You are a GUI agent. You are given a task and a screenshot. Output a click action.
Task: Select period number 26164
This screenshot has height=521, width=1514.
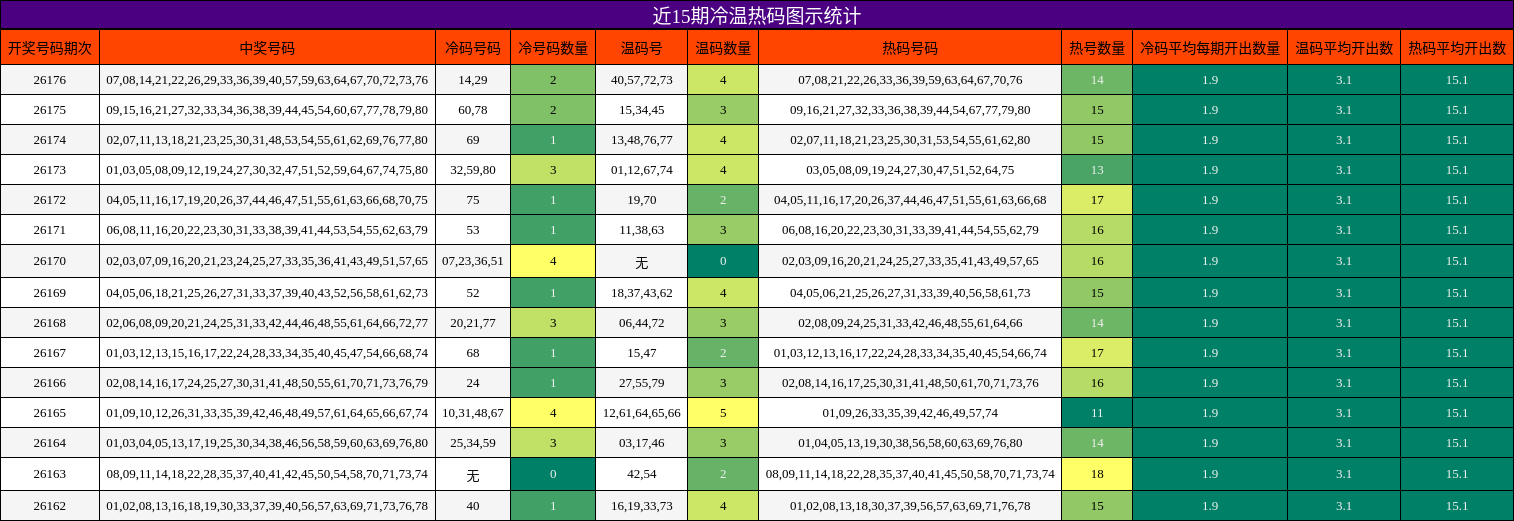tap(50, 443)
